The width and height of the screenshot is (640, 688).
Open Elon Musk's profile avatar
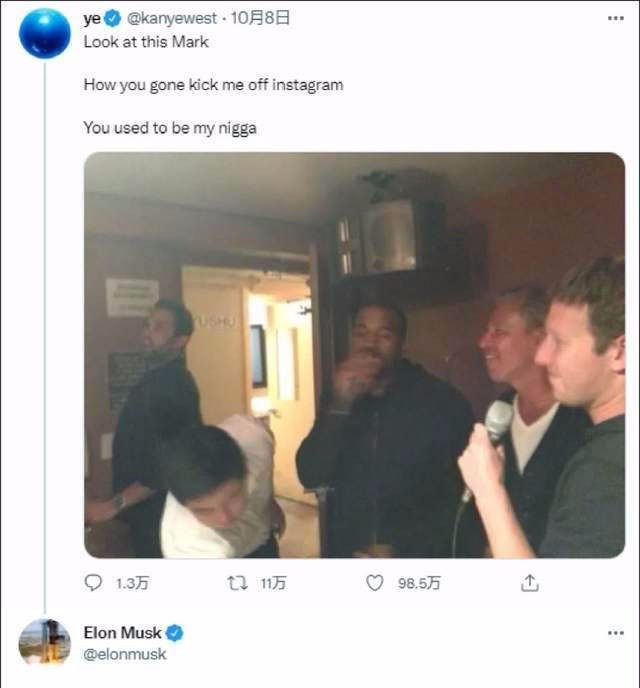pyautogui.click(x=45, y=642)
